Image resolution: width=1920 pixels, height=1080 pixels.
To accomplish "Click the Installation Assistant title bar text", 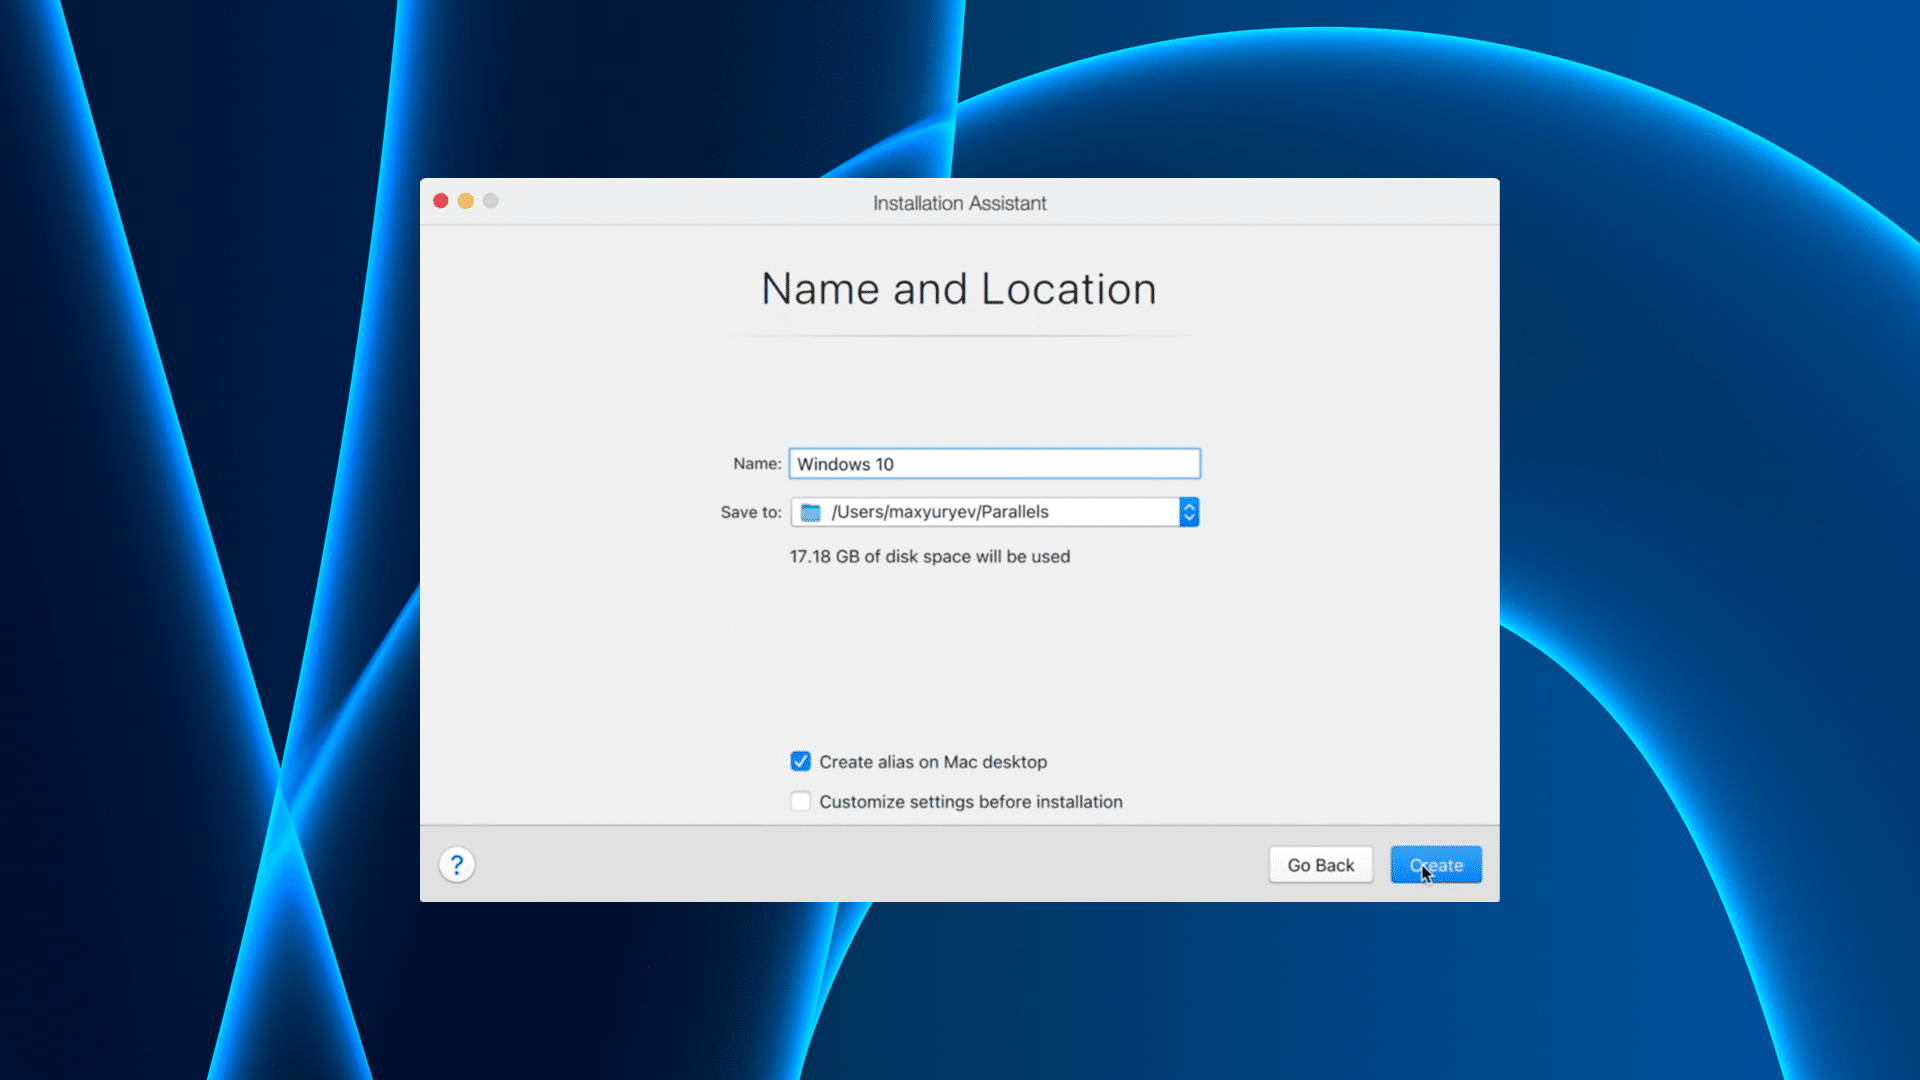I will (959, 203).
